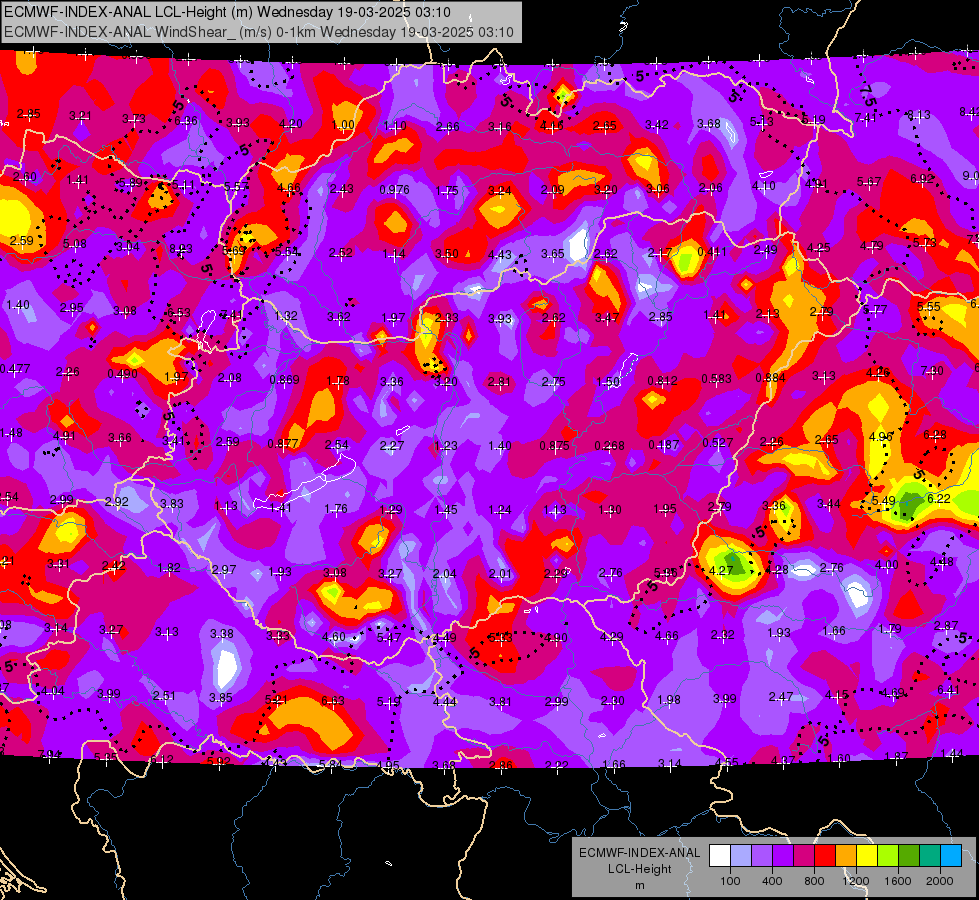Click the teal legend swatch
The width and height of the screenshot is (979, 900).
(x=930, y=855)
